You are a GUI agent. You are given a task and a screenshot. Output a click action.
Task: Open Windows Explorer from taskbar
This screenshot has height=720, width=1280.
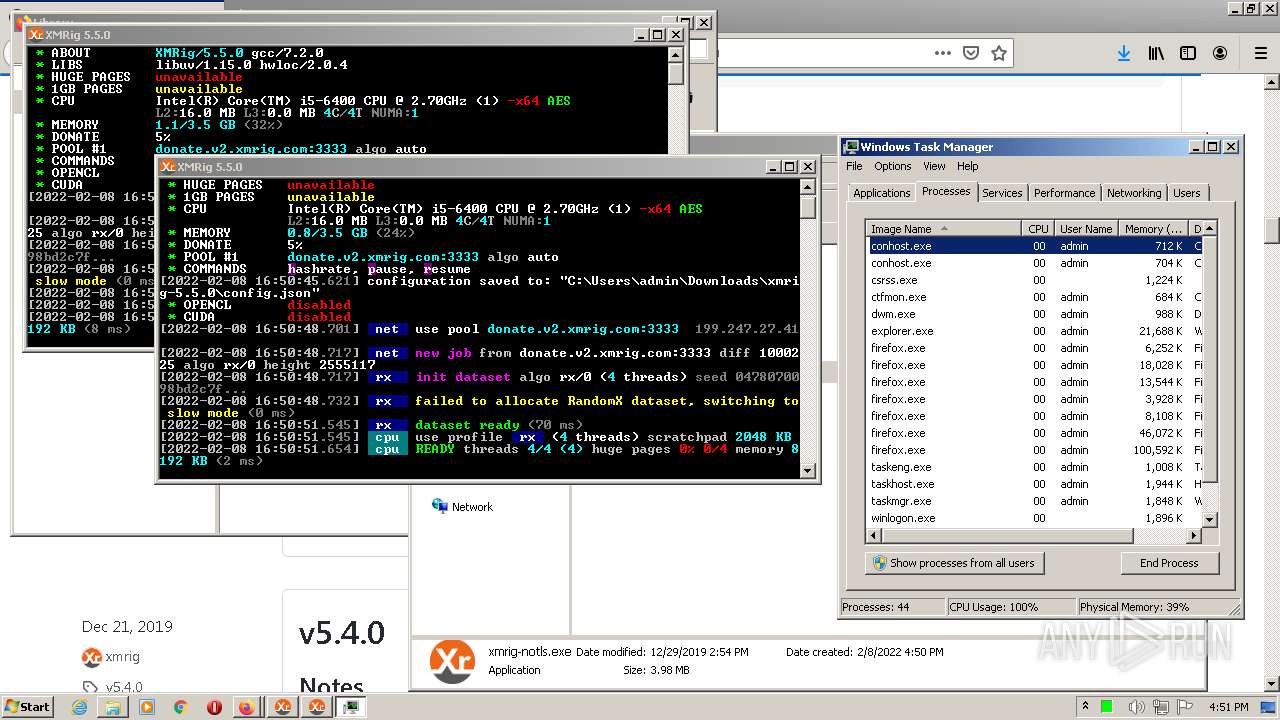[113, 707]
